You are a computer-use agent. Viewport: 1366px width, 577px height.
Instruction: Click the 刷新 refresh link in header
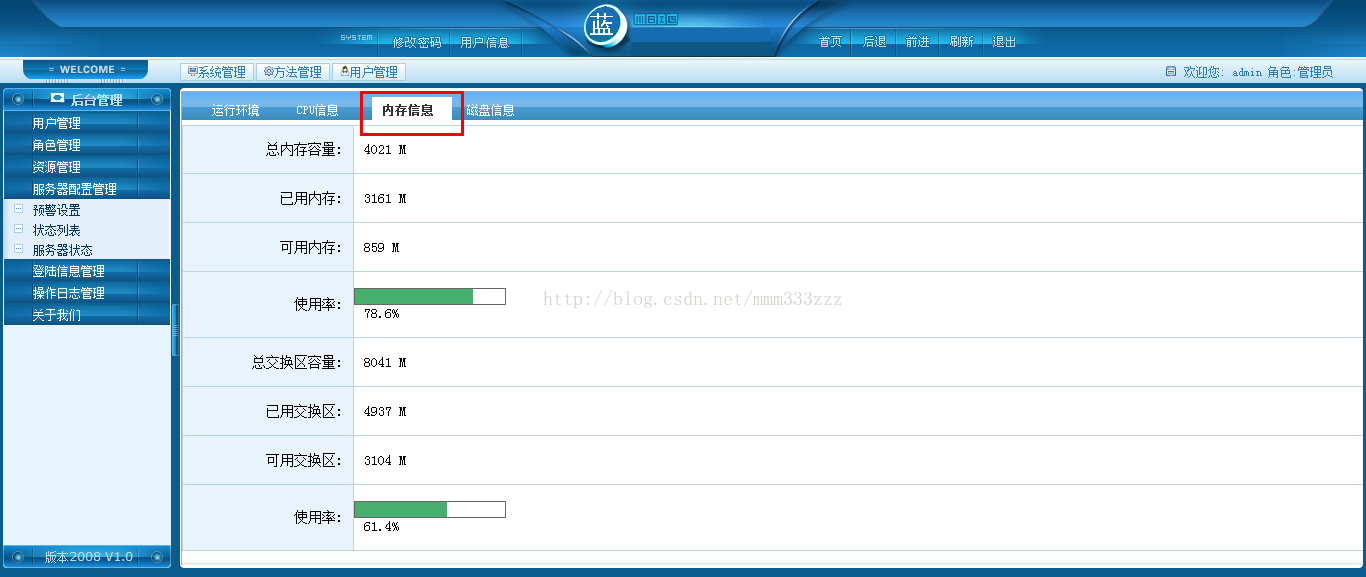961,42
